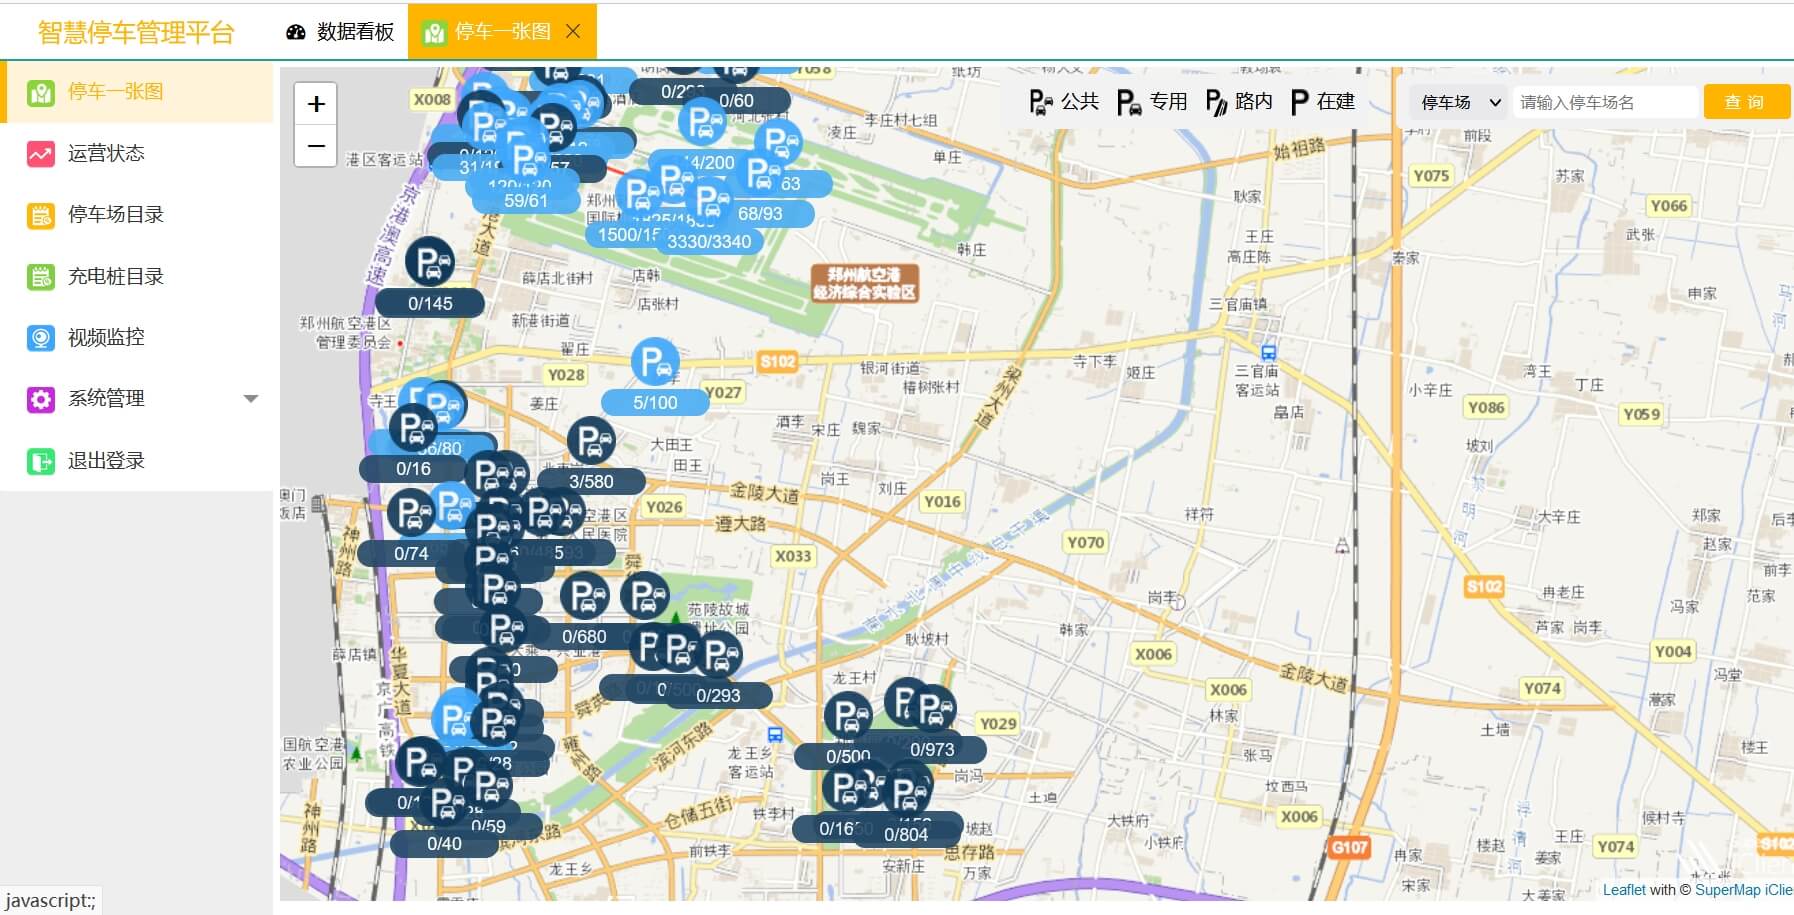Select parking marker above the 0/74 label
This screenshot has height=915, width=1794.
[410, 513]
